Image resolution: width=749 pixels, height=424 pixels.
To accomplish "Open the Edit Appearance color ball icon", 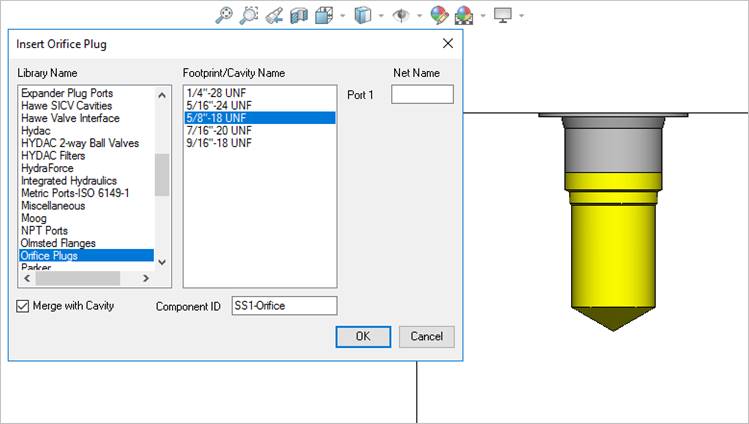I will [439, 16].
